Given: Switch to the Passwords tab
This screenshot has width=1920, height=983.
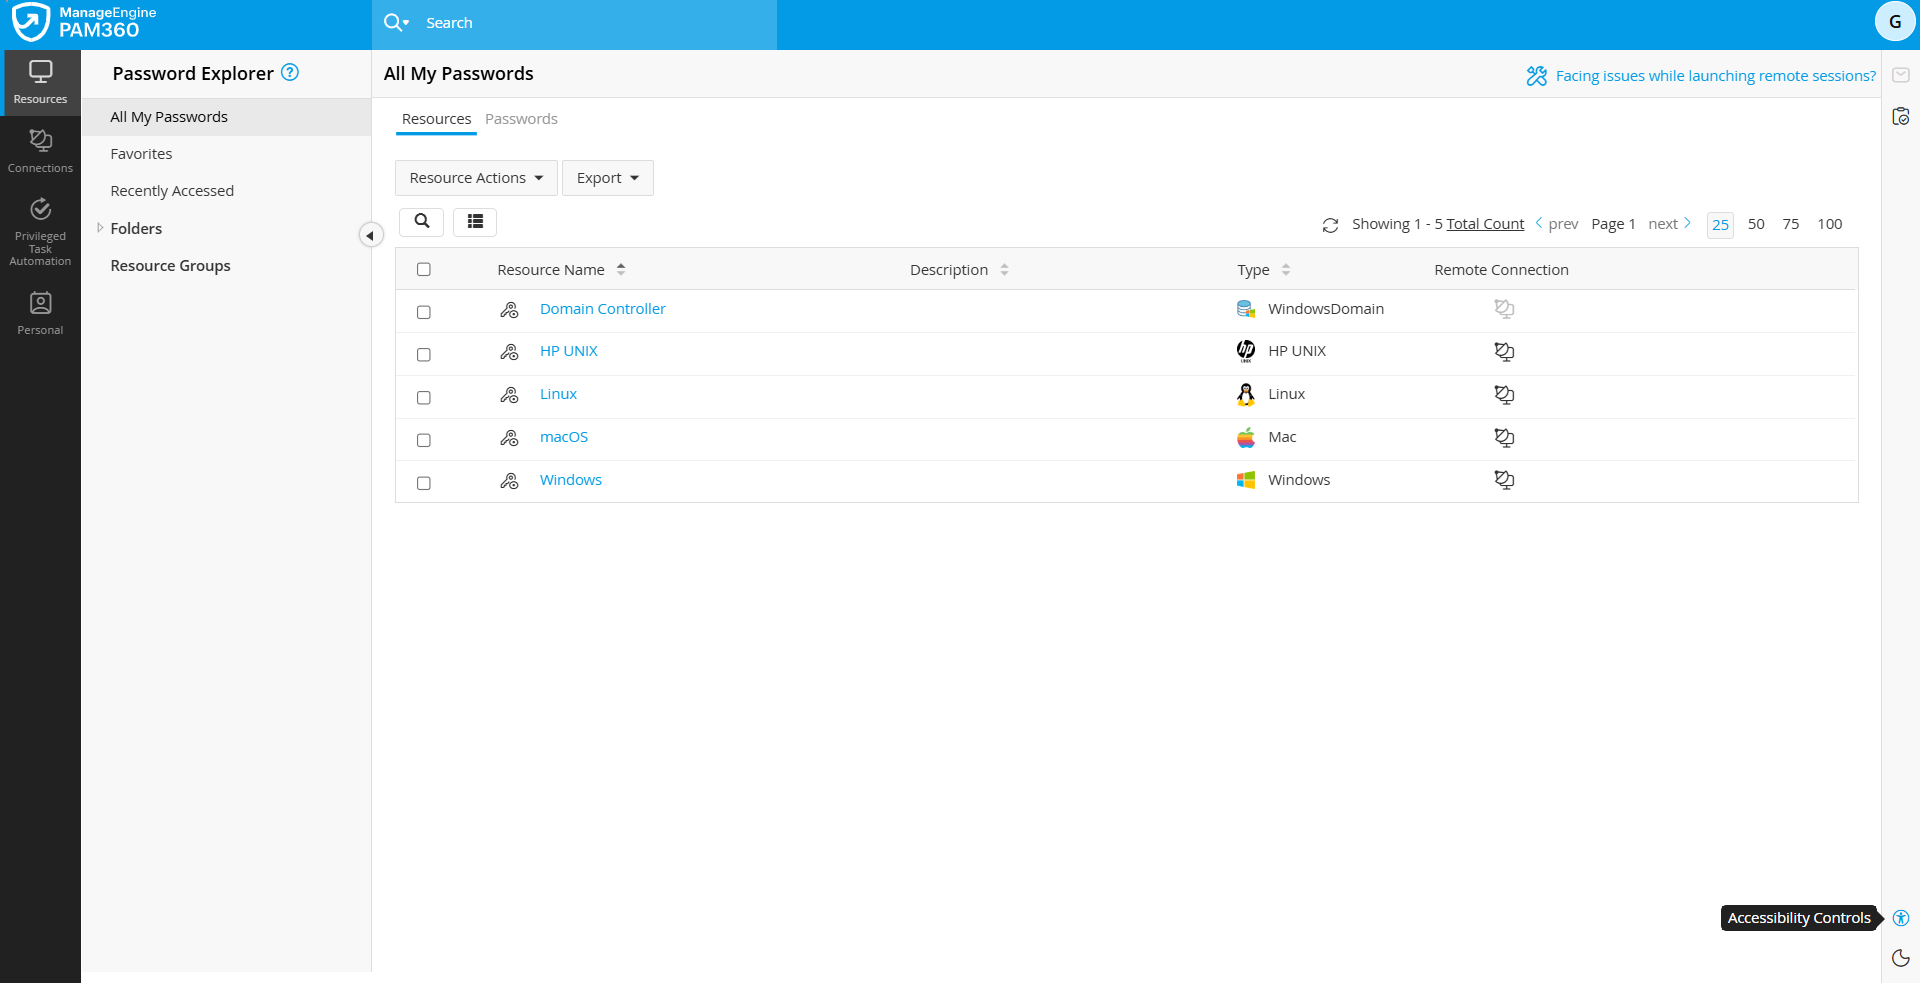Looking at the screenshot, I should [521, 118].
